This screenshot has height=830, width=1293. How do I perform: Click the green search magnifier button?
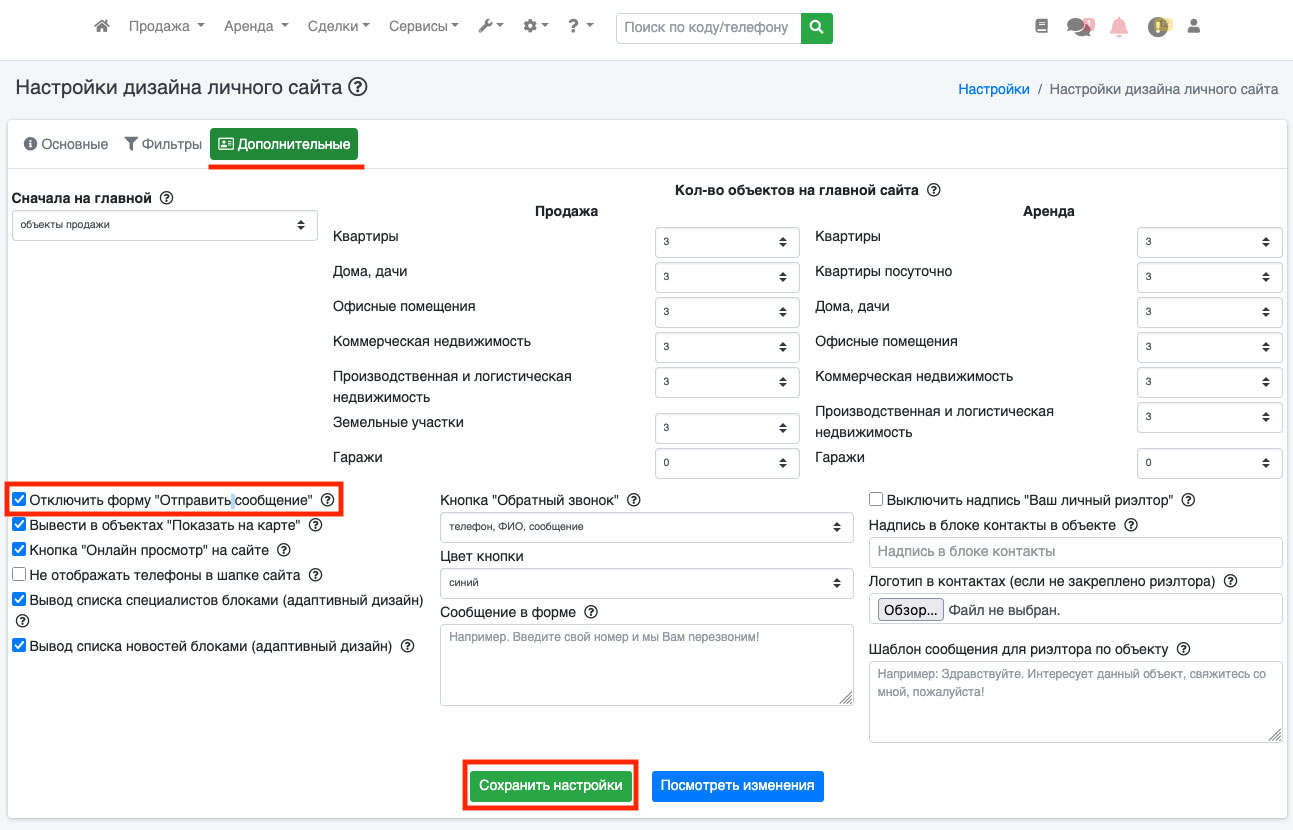(817, 27)
